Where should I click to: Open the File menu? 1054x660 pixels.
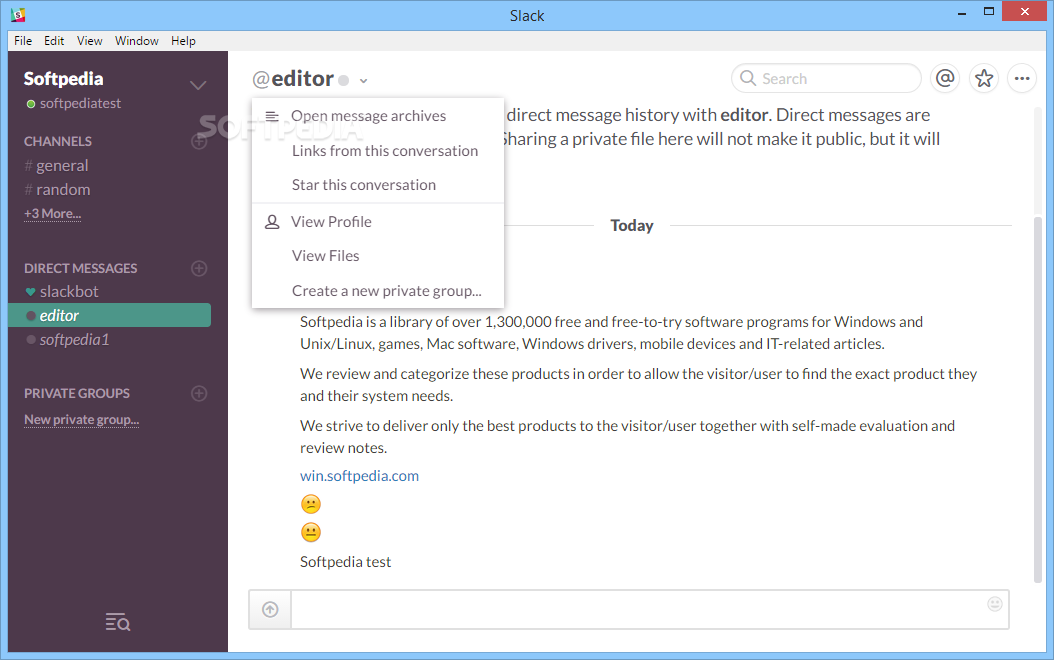(x=23, y=41)
